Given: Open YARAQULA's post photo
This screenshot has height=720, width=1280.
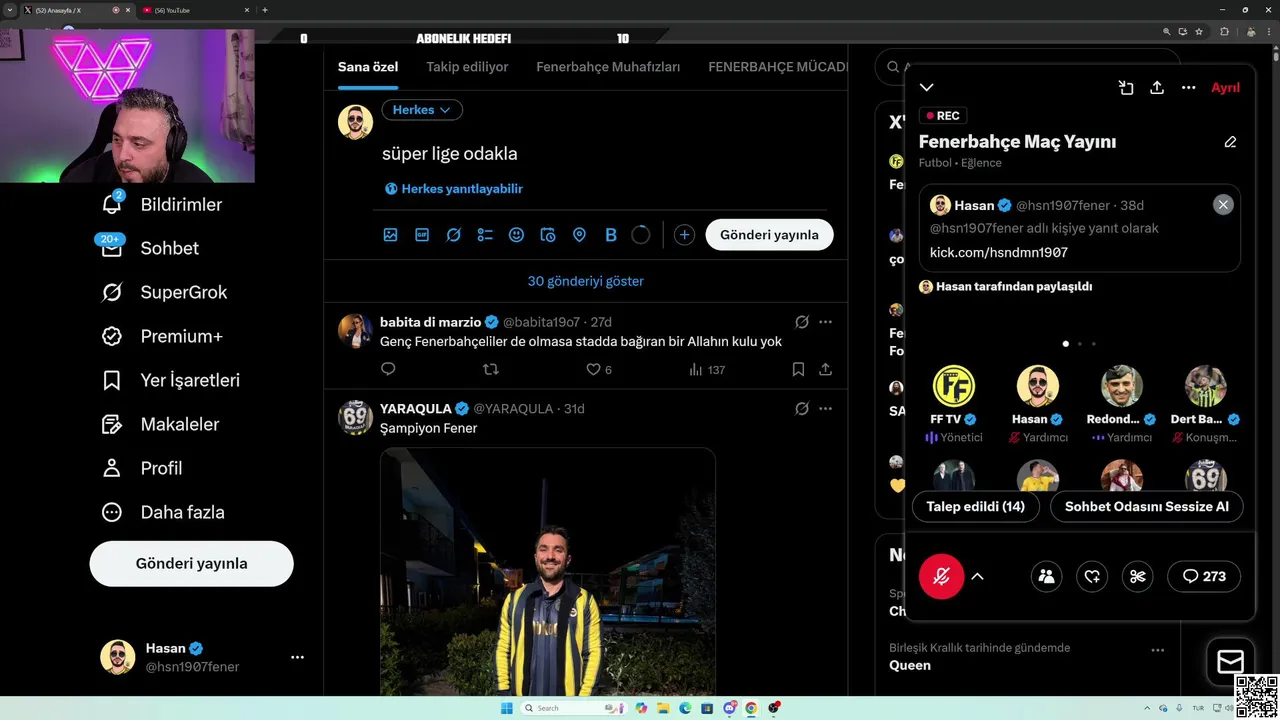Looking at the screenshot, I should (548, 572).
